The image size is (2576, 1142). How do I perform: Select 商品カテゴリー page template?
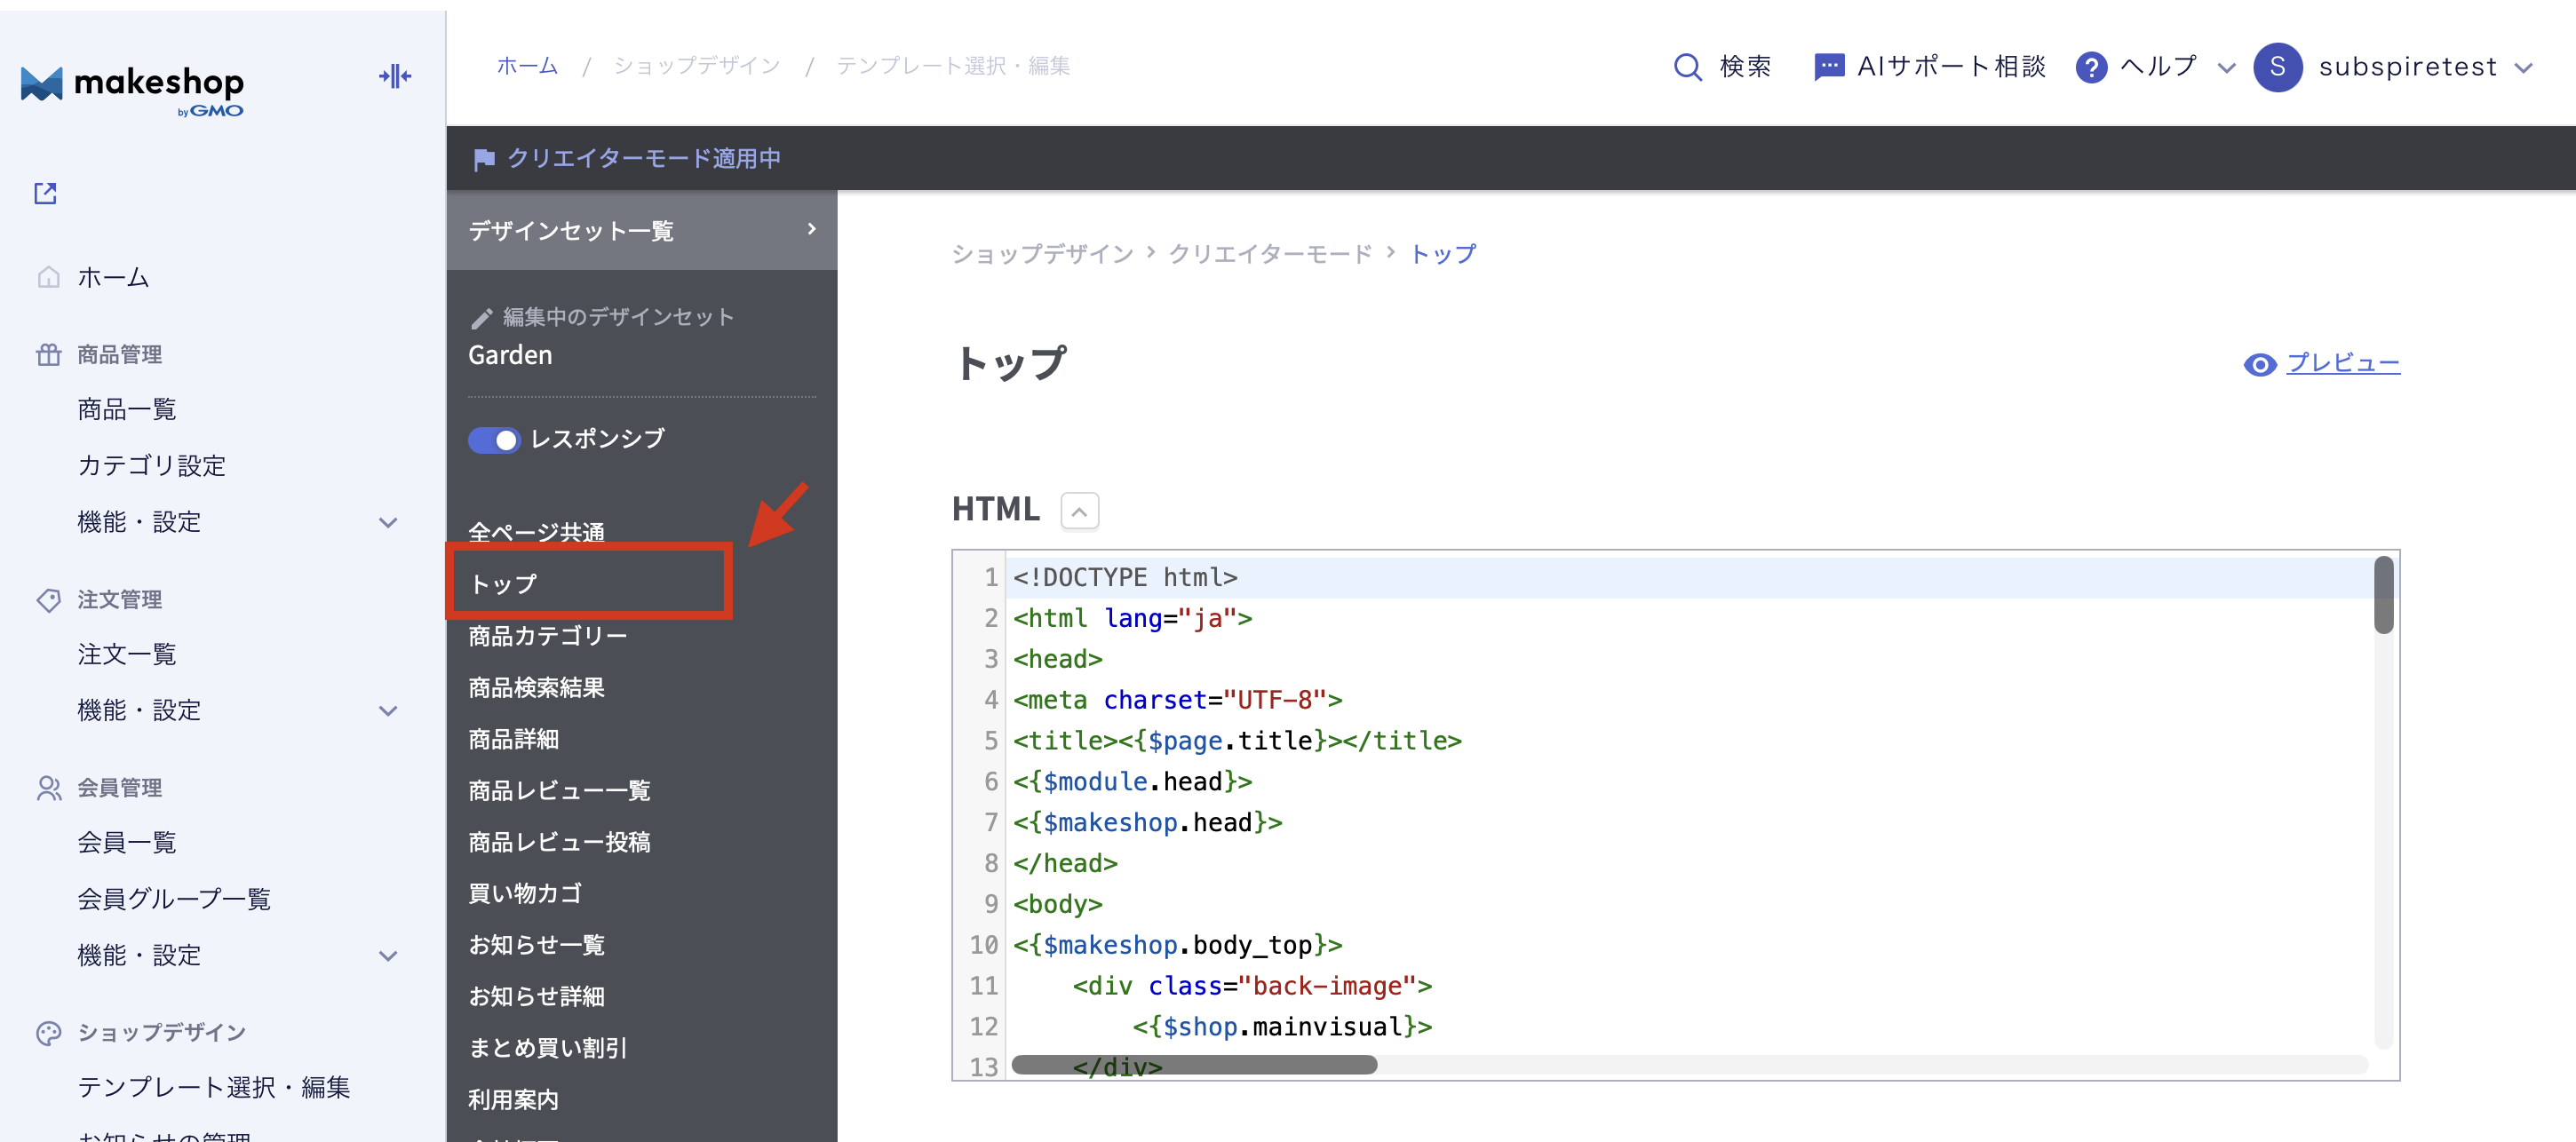(548, 636)
